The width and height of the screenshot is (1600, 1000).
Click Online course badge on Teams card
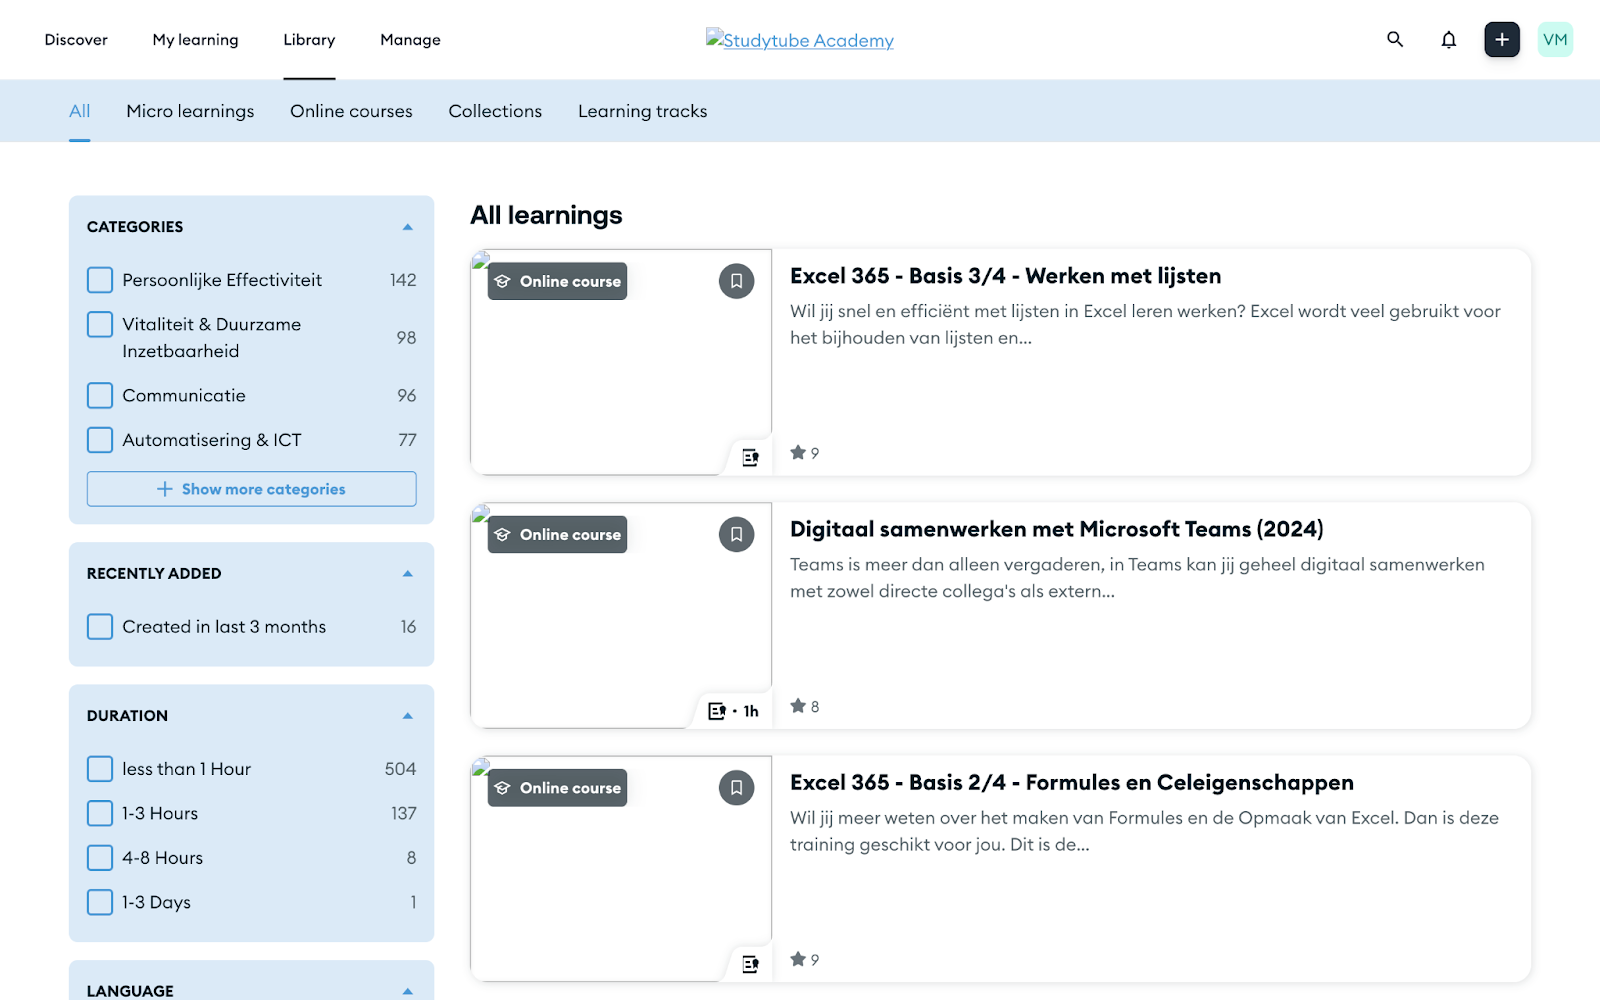coord(557,534)
